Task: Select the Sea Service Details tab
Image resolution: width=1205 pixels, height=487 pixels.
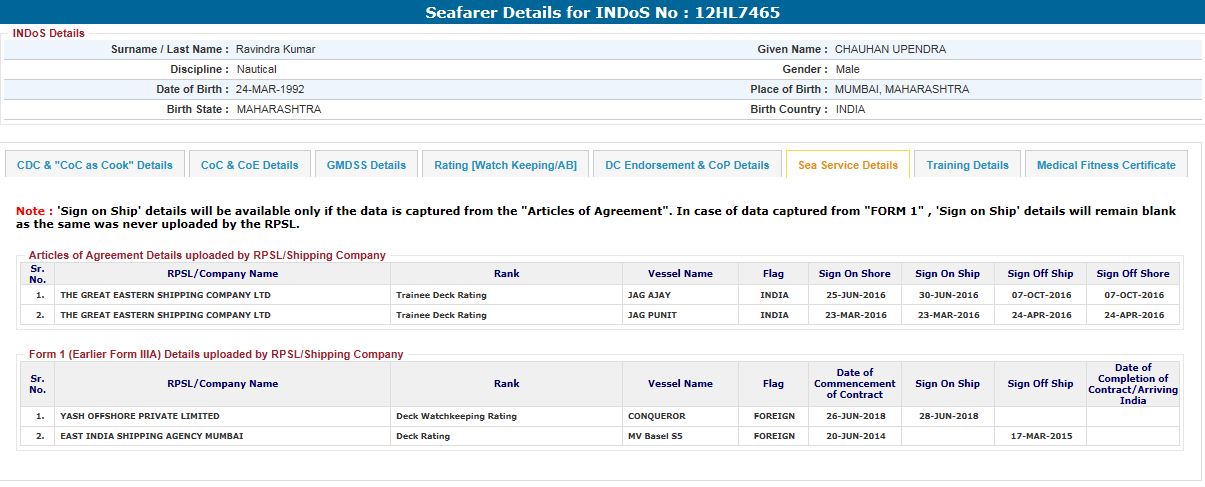Action: click(x=847, y=165)
